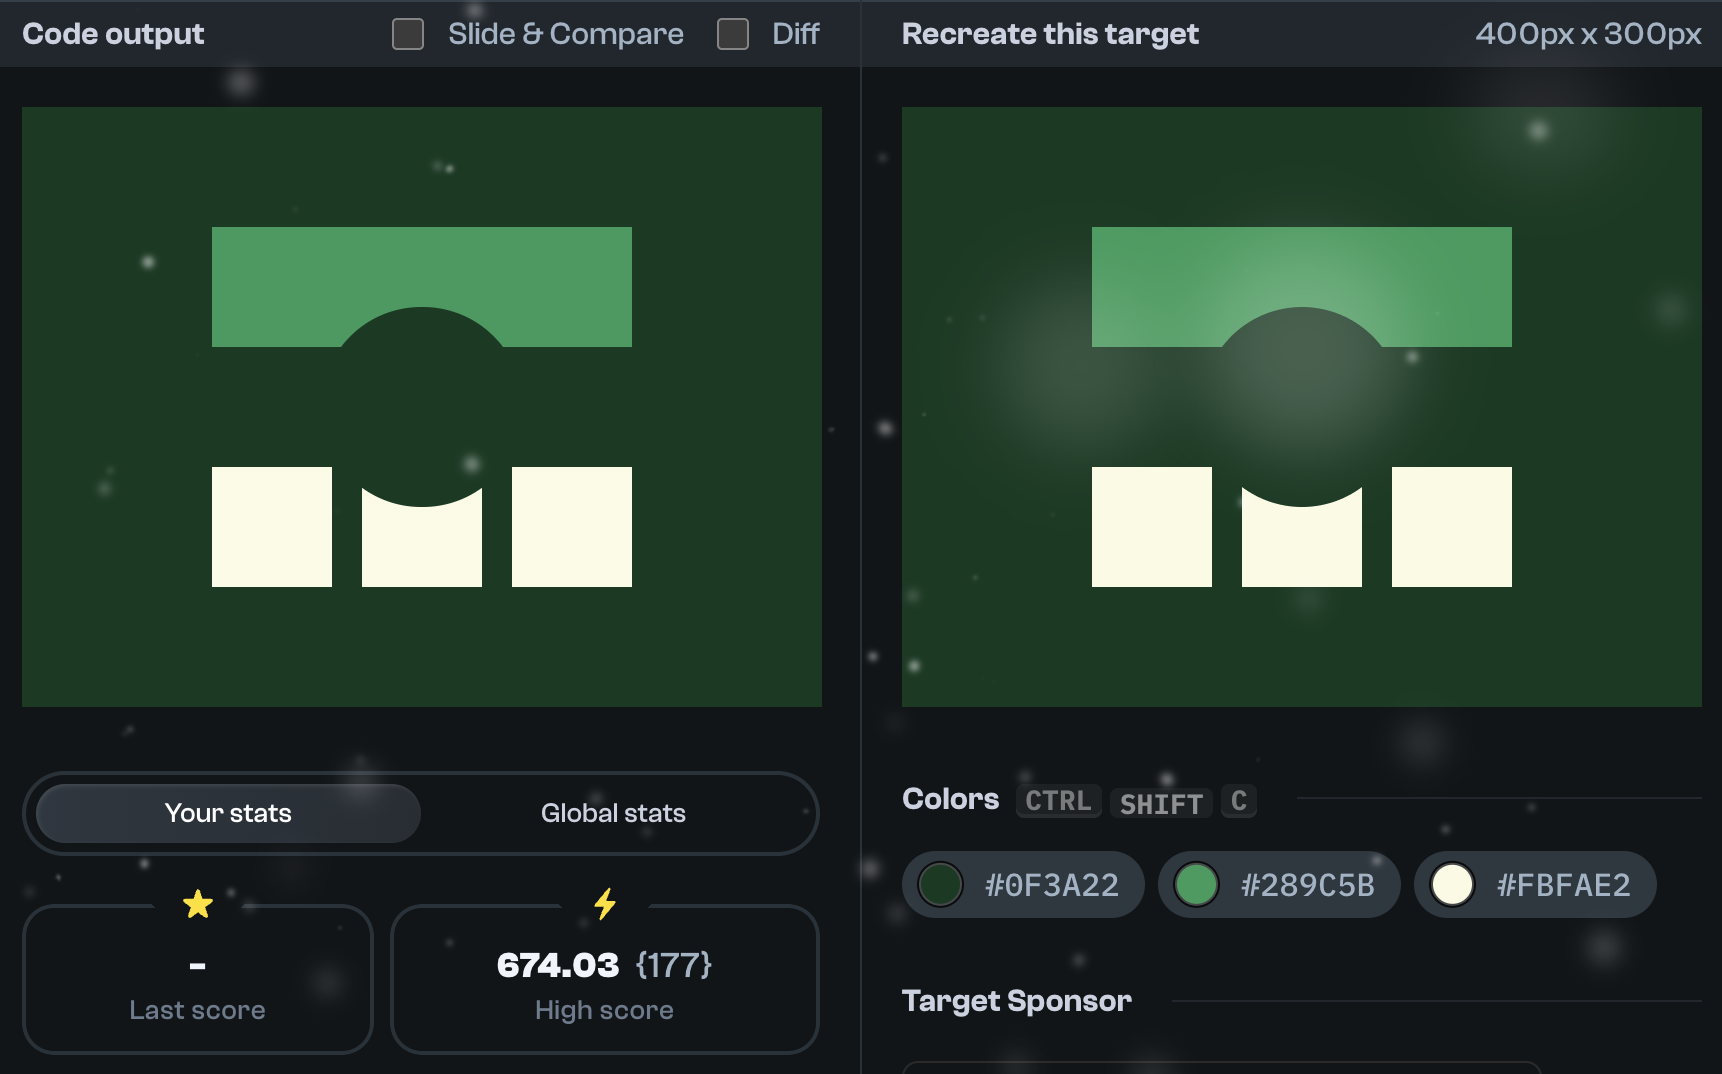Click the CTRL key badge next to Colors
Screen dimensions: 1722x1074
coord(1057,800)
